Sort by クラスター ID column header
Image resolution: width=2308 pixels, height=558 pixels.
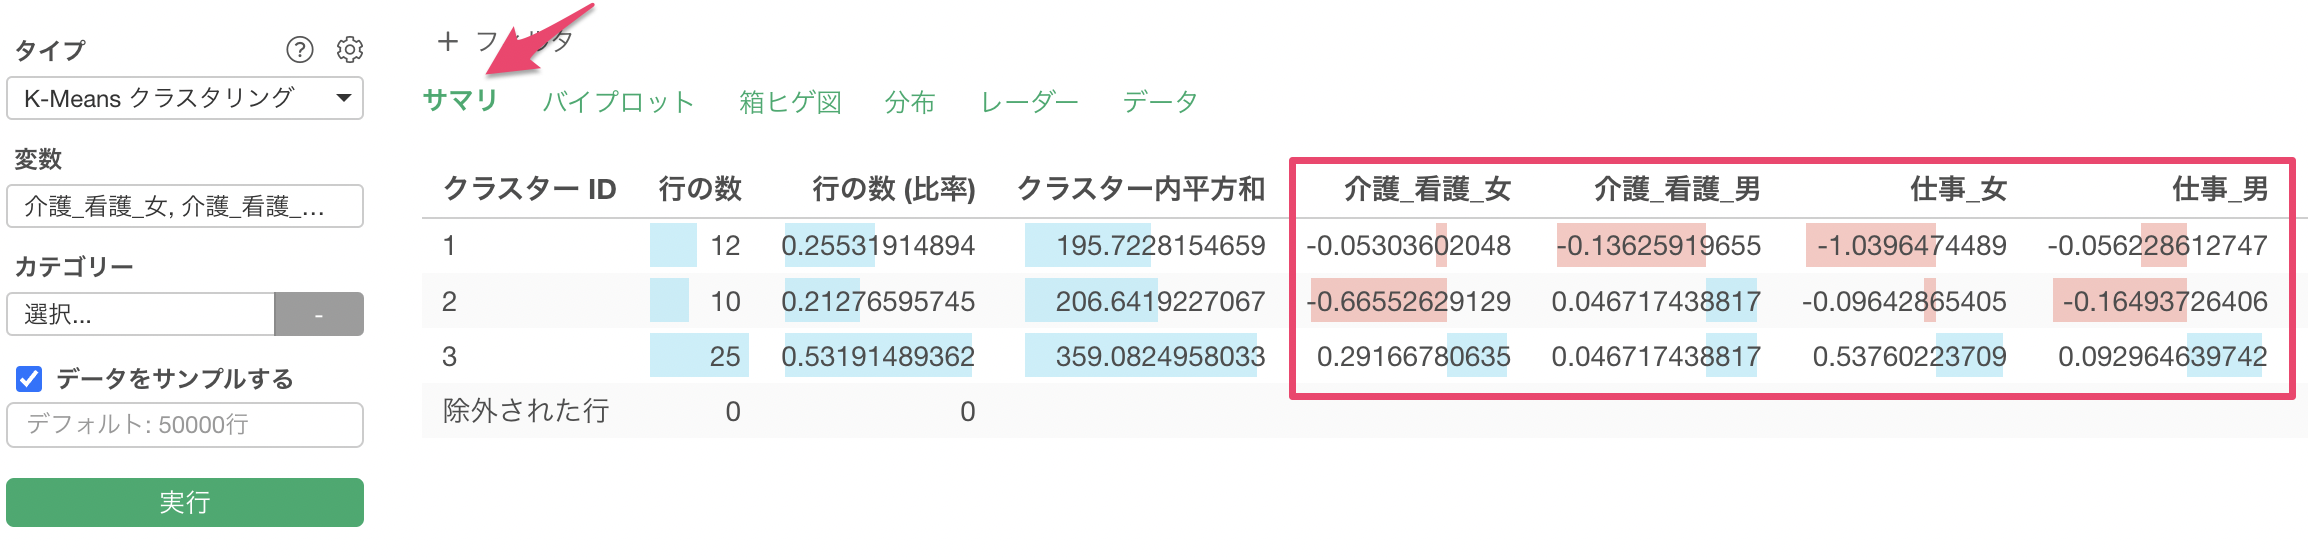coord(529,189)
